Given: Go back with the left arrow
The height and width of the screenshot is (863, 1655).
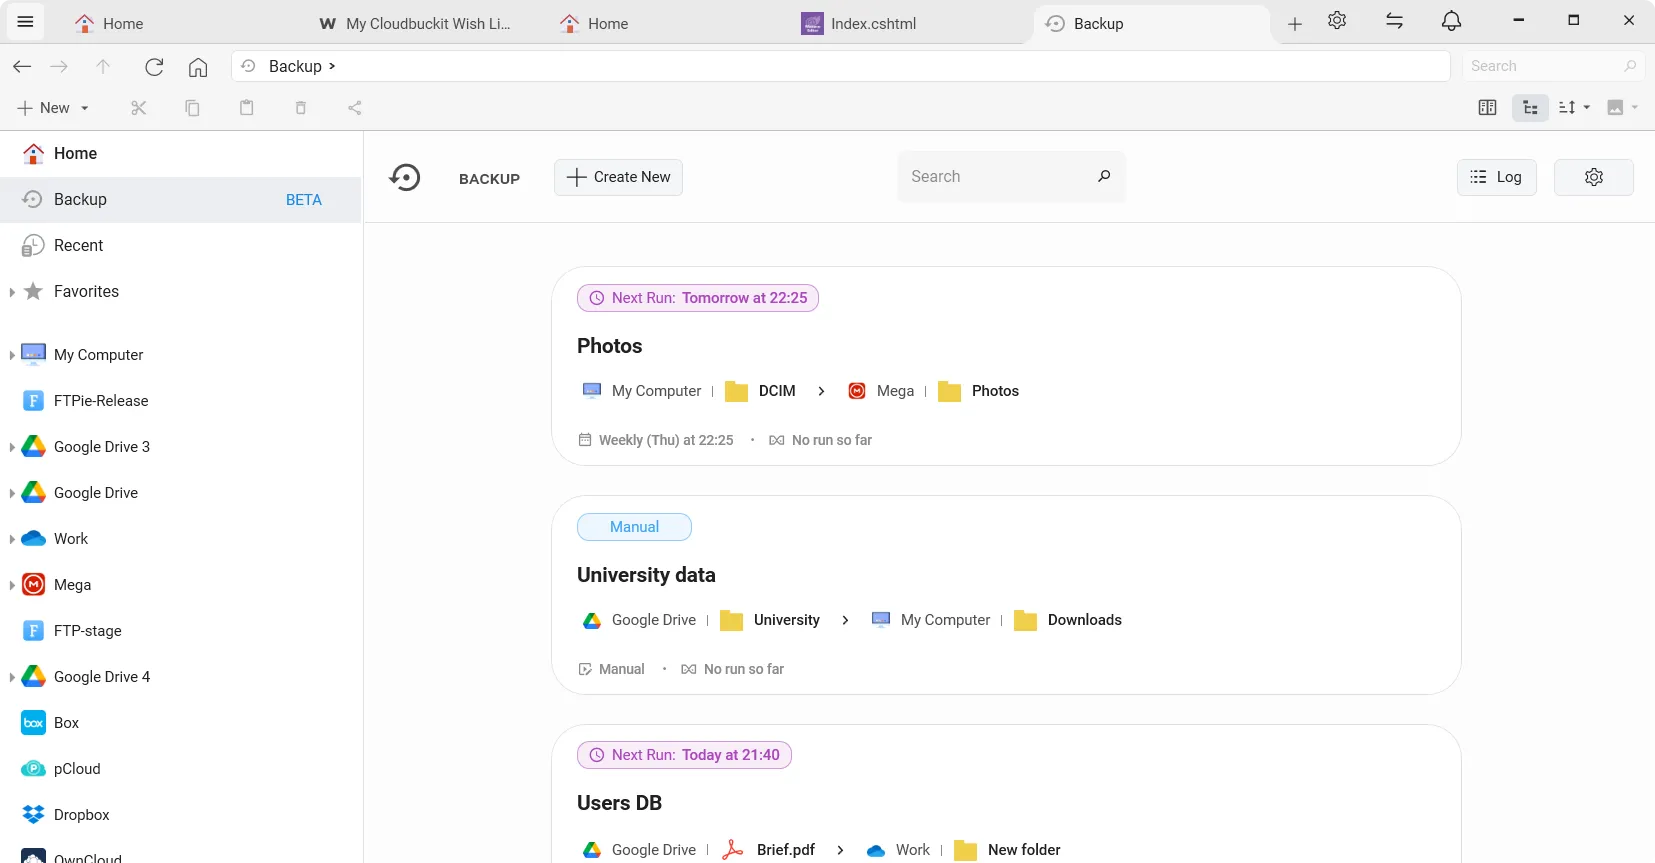Looking at the screenshot, I should (22, 66).
